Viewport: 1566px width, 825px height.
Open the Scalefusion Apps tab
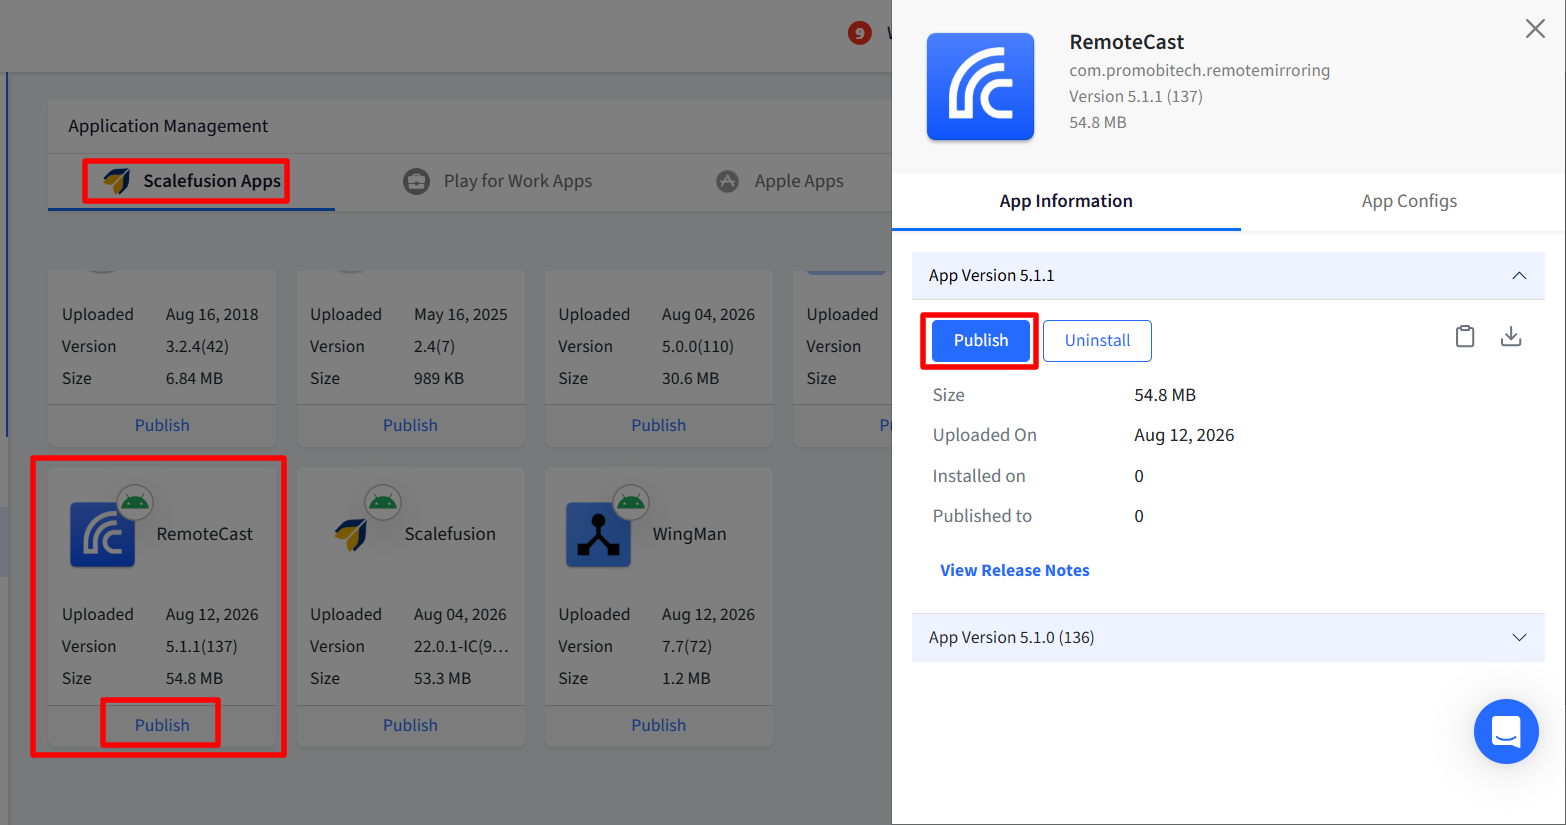[191, 181]
